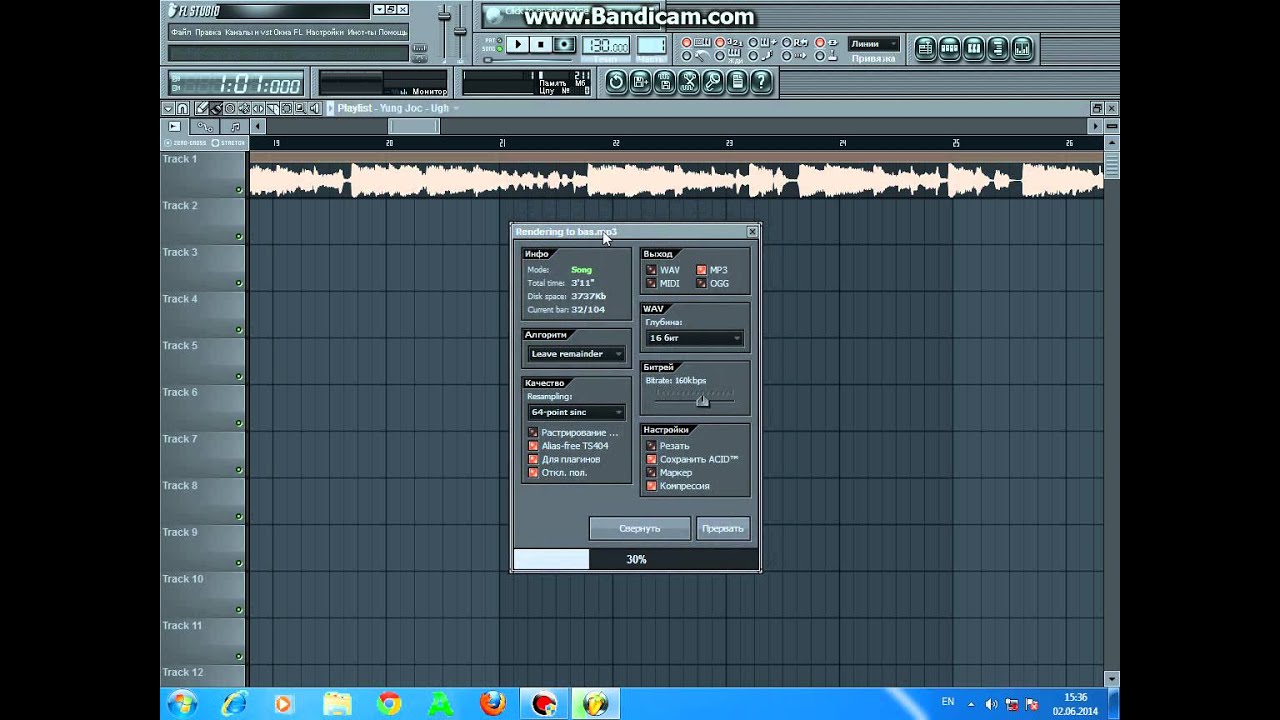Open the Piano Roll shortcut icon
The image size is (1280, 720).
[x=973, y=48]
